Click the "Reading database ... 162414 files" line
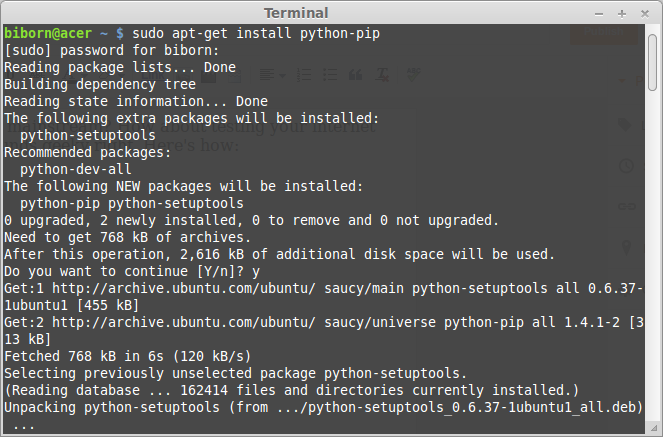The width and height of the screenshot is (663, 437). click(x=292, y=390)
